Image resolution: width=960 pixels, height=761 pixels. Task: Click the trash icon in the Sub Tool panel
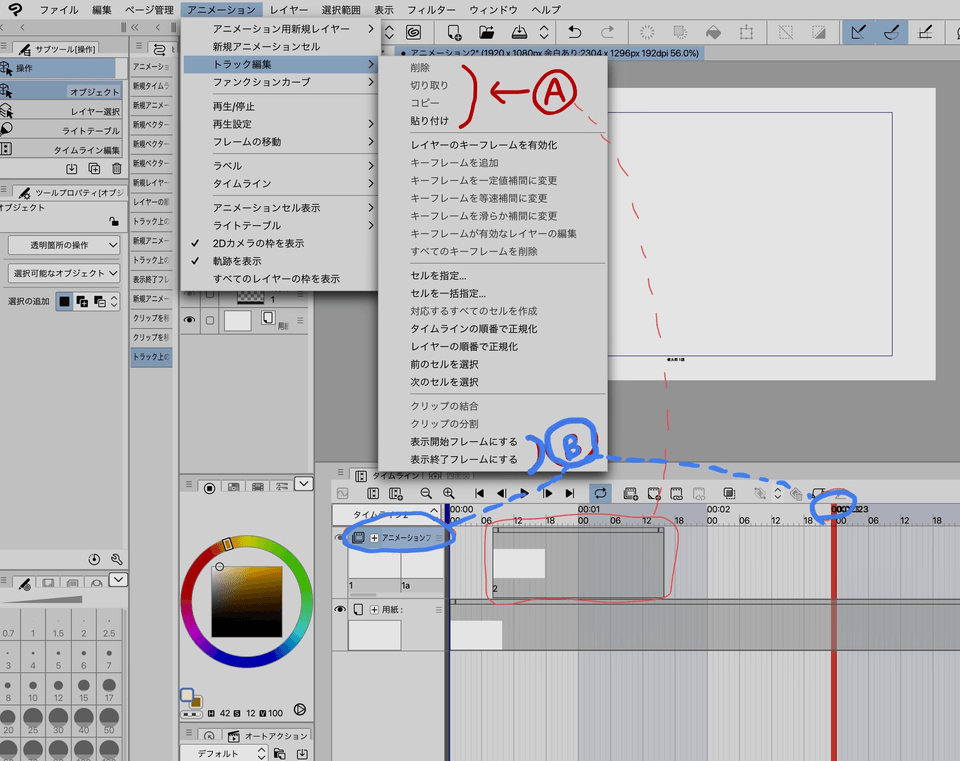[x=116, y=169]
